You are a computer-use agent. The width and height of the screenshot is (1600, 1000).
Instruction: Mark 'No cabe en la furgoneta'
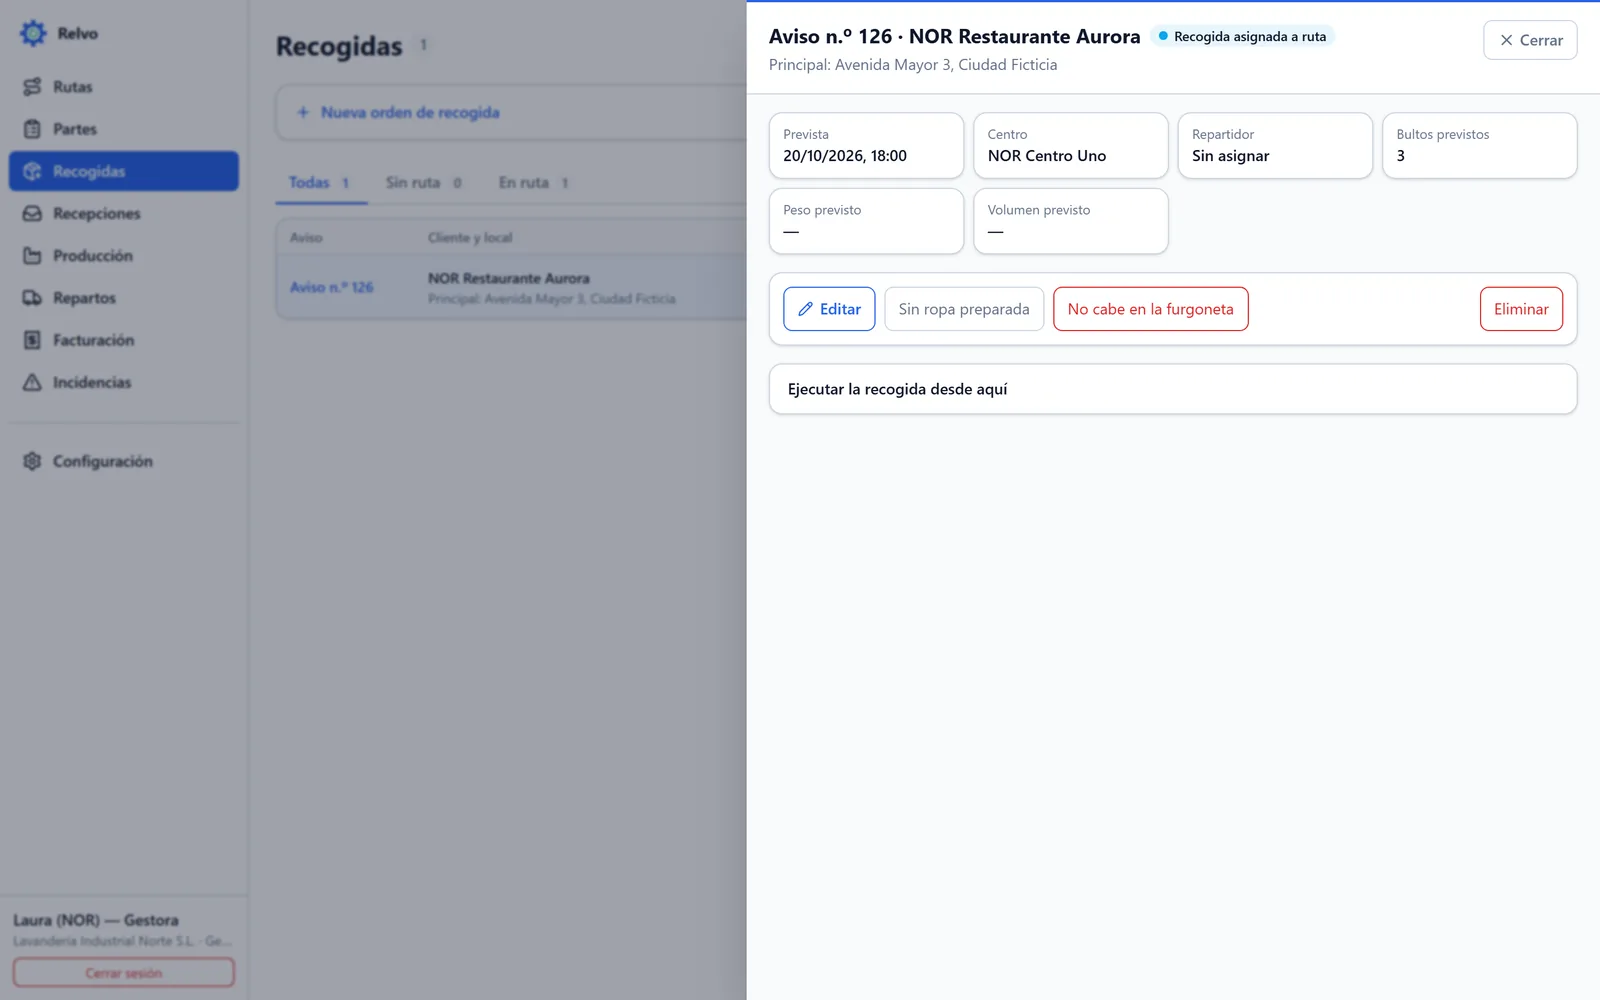point(1150,309)
